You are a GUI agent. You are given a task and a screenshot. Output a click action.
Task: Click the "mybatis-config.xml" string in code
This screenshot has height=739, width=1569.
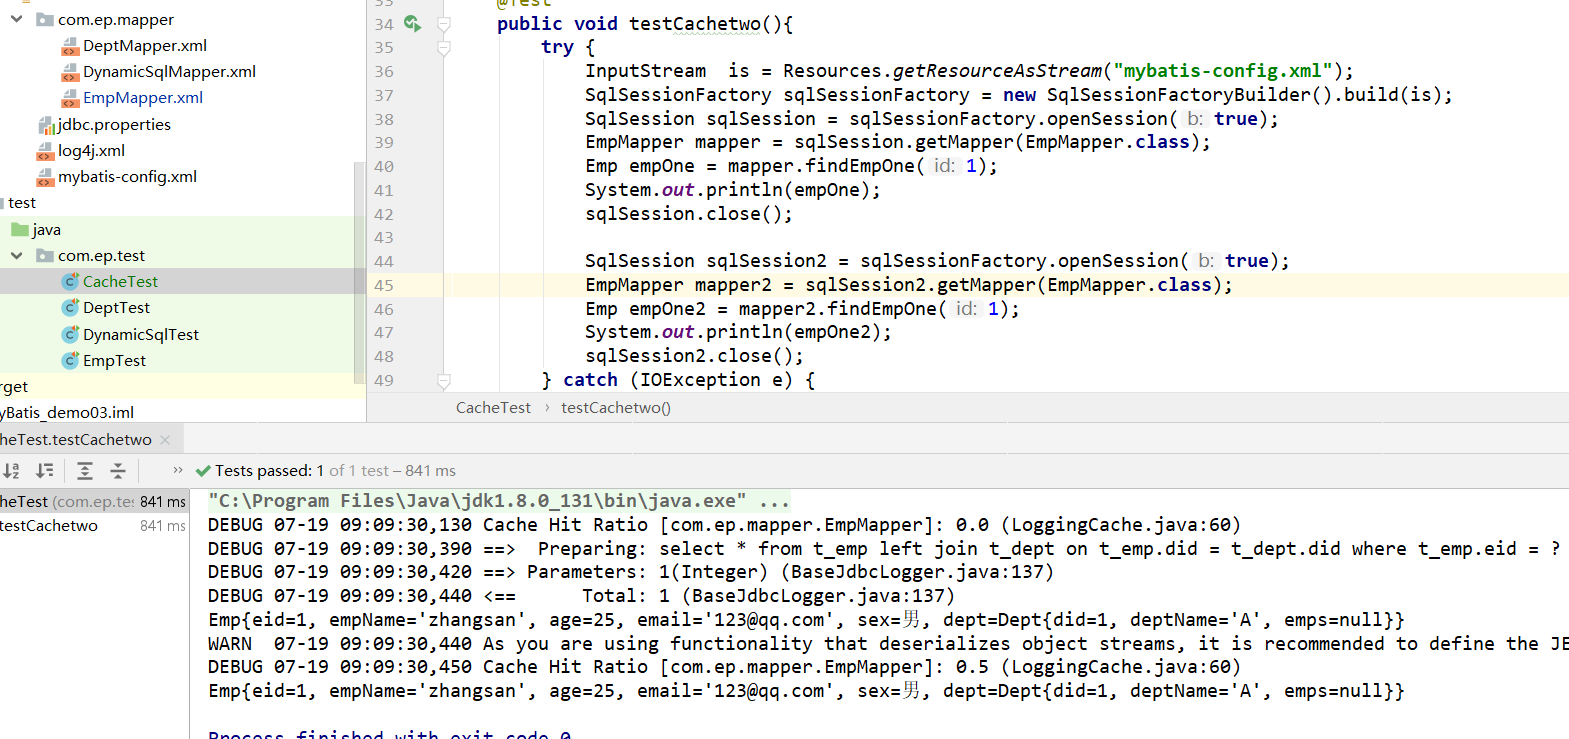coord(1223,71)
